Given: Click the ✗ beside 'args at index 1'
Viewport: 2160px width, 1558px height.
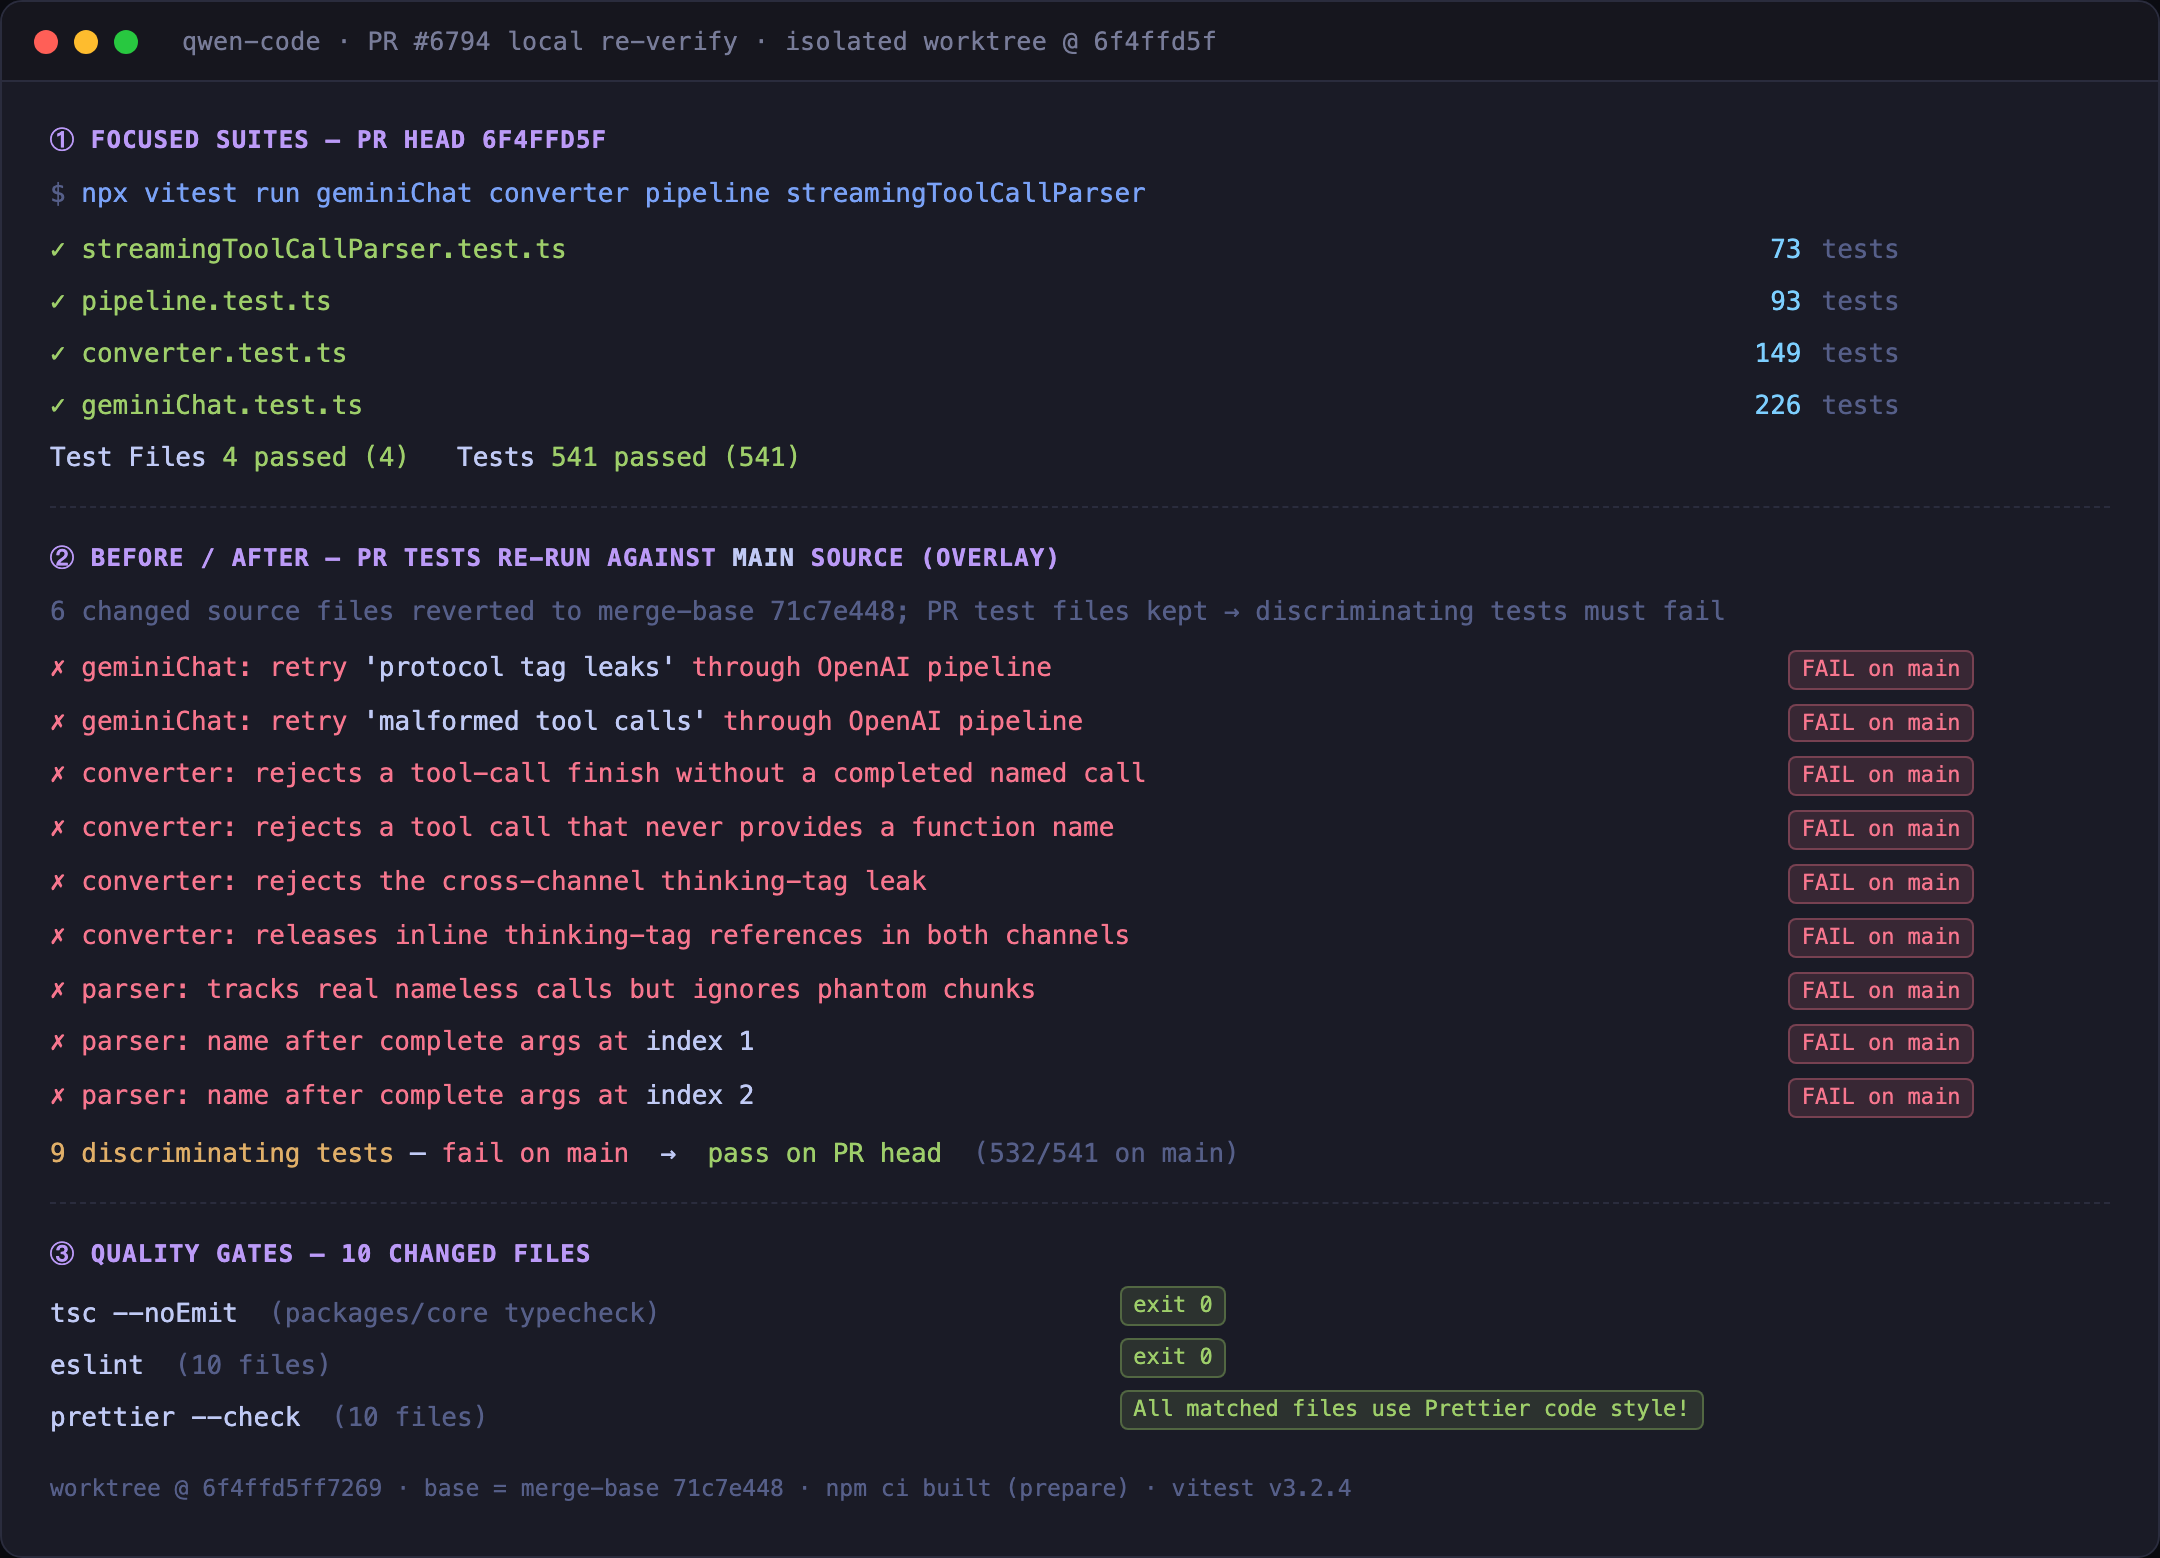Looking at the screenshot, I should coord(58,1041).
